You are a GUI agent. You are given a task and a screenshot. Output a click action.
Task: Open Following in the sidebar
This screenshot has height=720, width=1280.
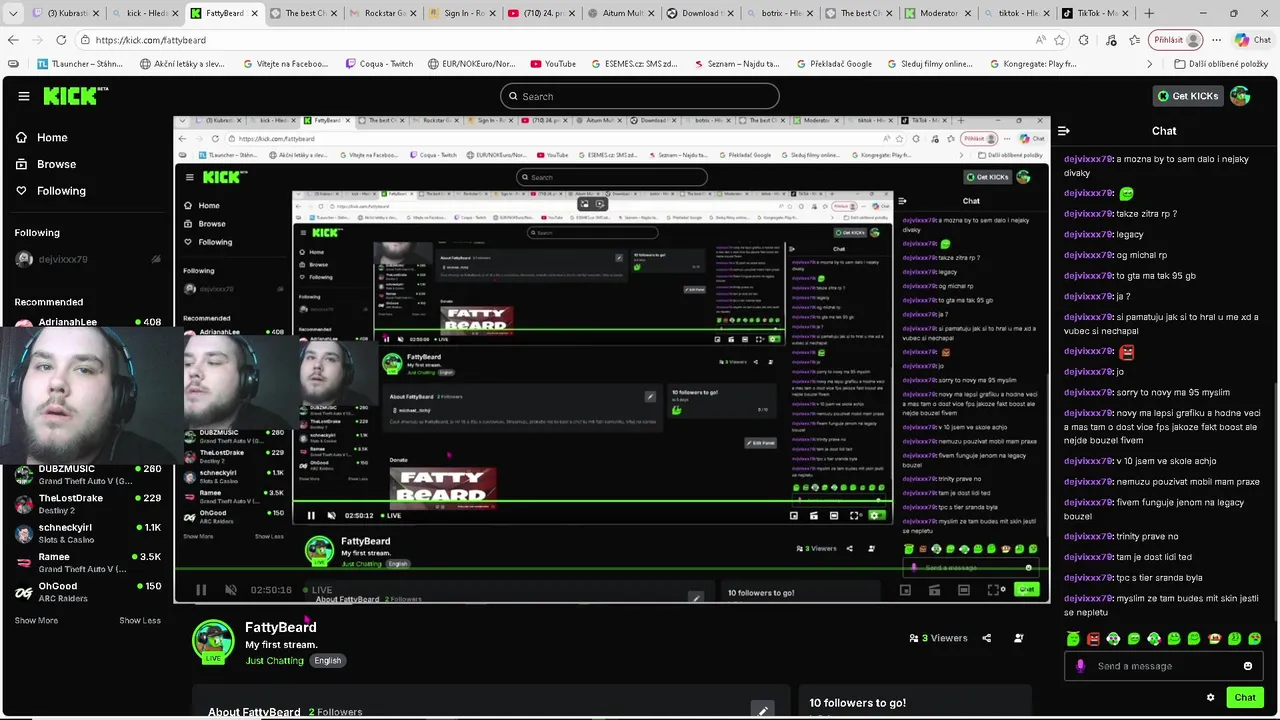click(50, 191)
